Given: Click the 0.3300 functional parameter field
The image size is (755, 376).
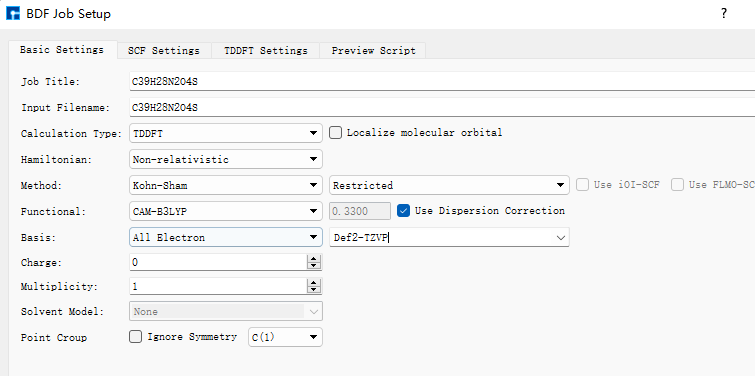Looking at the screenshot, I should (360, 211).
